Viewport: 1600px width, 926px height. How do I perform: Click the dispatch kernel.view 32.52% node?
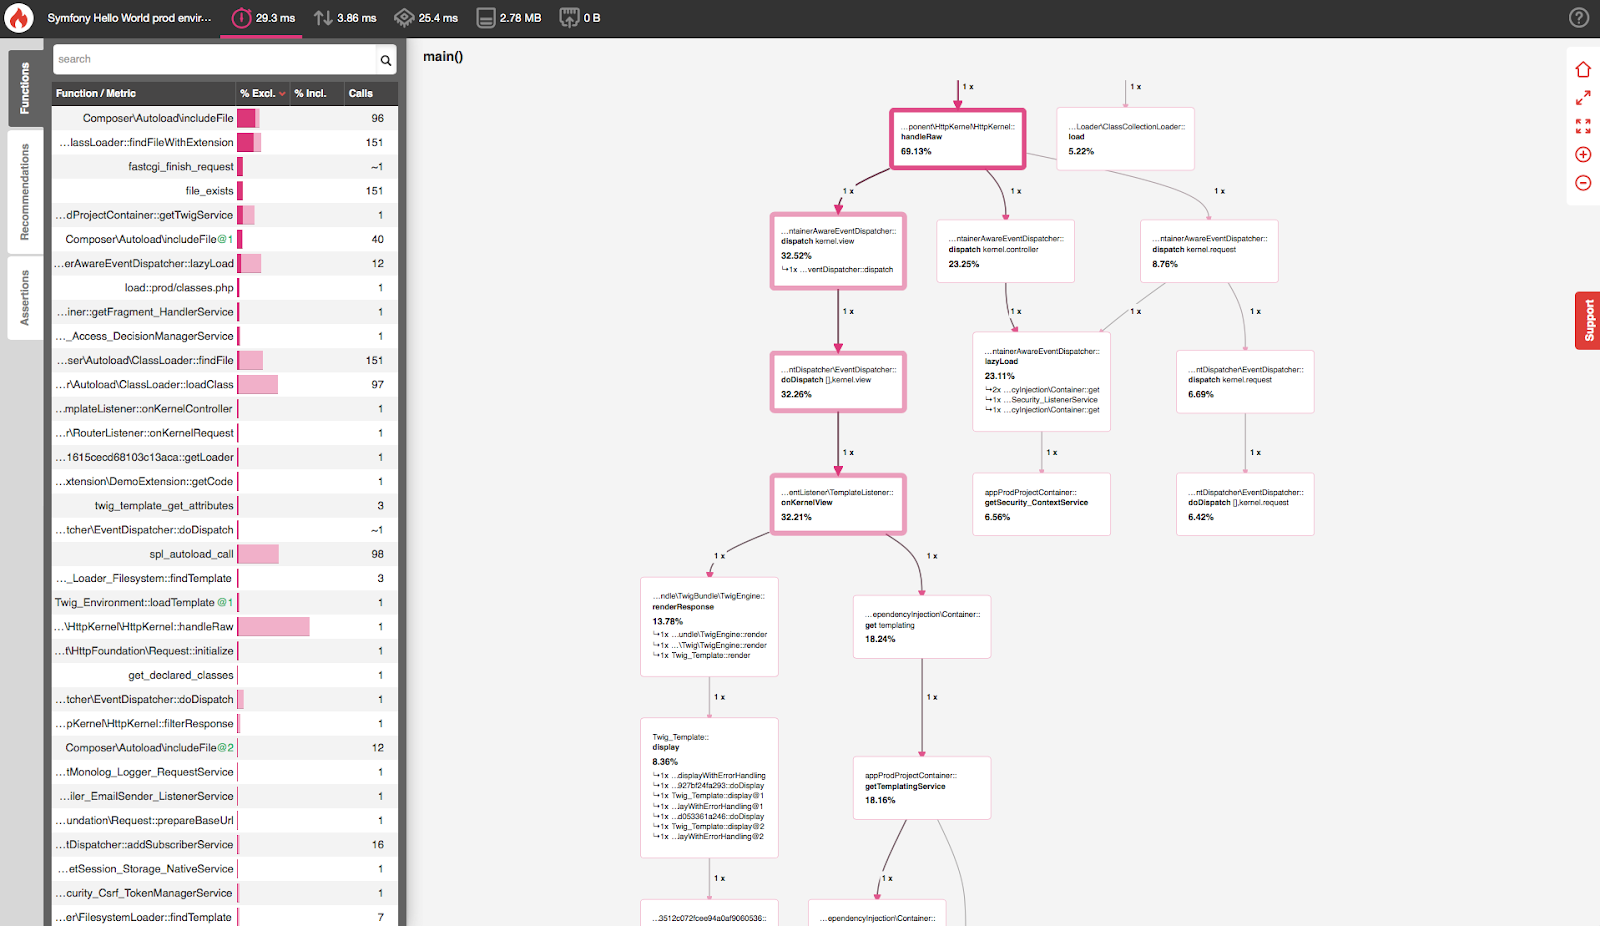coord(838,251)
